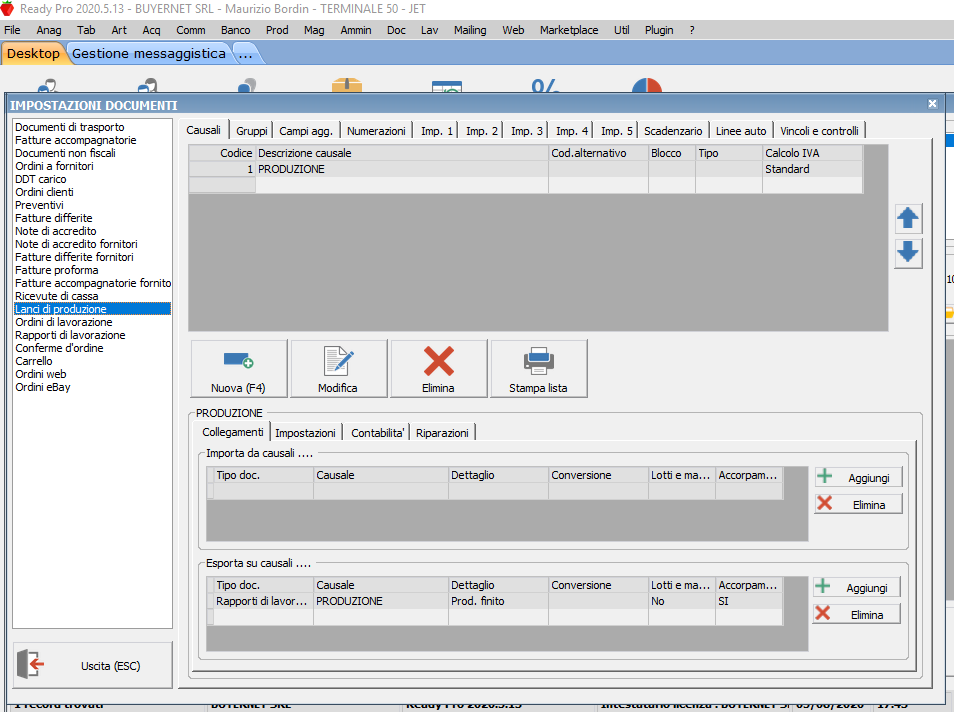This screenshot has width=954, height=712.
Task: Open the Art menu
Action: [x=119, y=30]
